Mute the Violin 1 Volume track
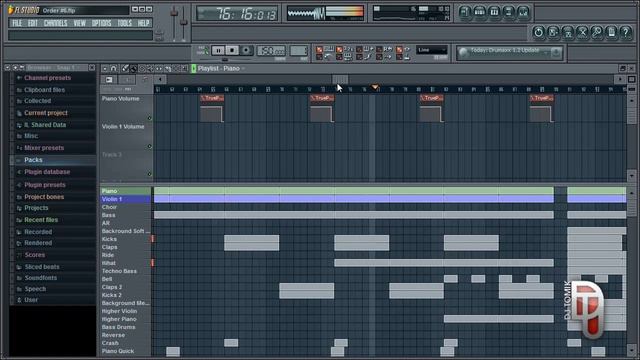640x360 pixels. tap(149, 146)
